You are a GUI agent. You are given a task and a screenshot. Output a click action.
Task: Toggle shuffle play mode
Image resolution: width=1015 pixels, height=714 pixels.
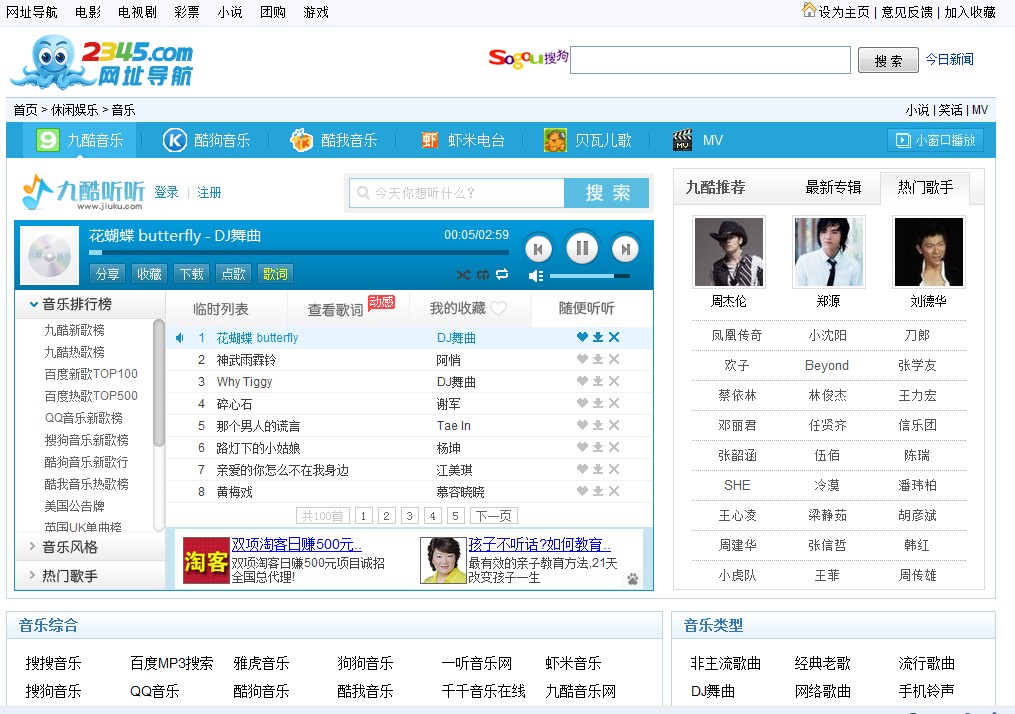463,274
